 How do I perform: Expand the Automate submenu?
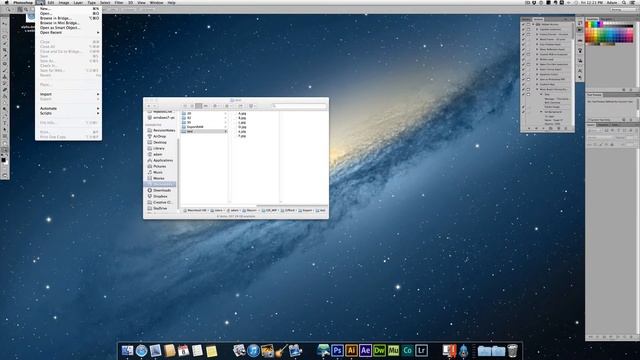(68, 109)
